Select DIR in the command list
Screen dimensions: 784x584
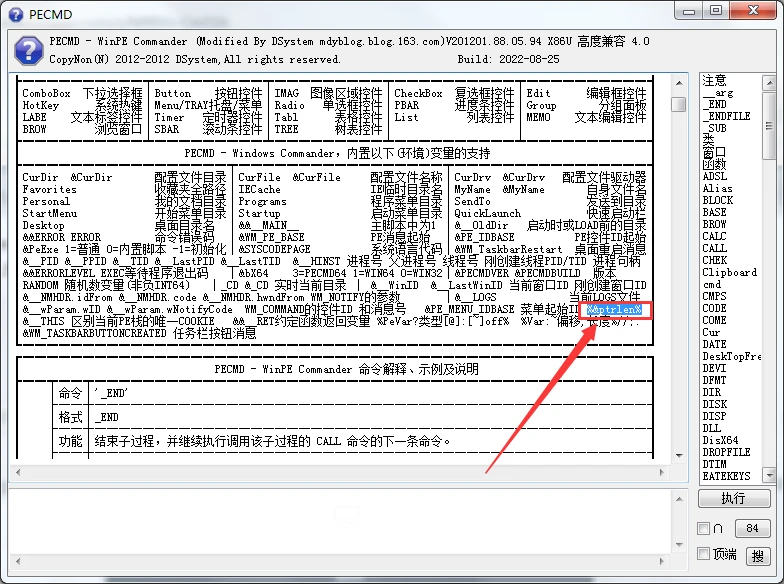click(x=712, y=392)
